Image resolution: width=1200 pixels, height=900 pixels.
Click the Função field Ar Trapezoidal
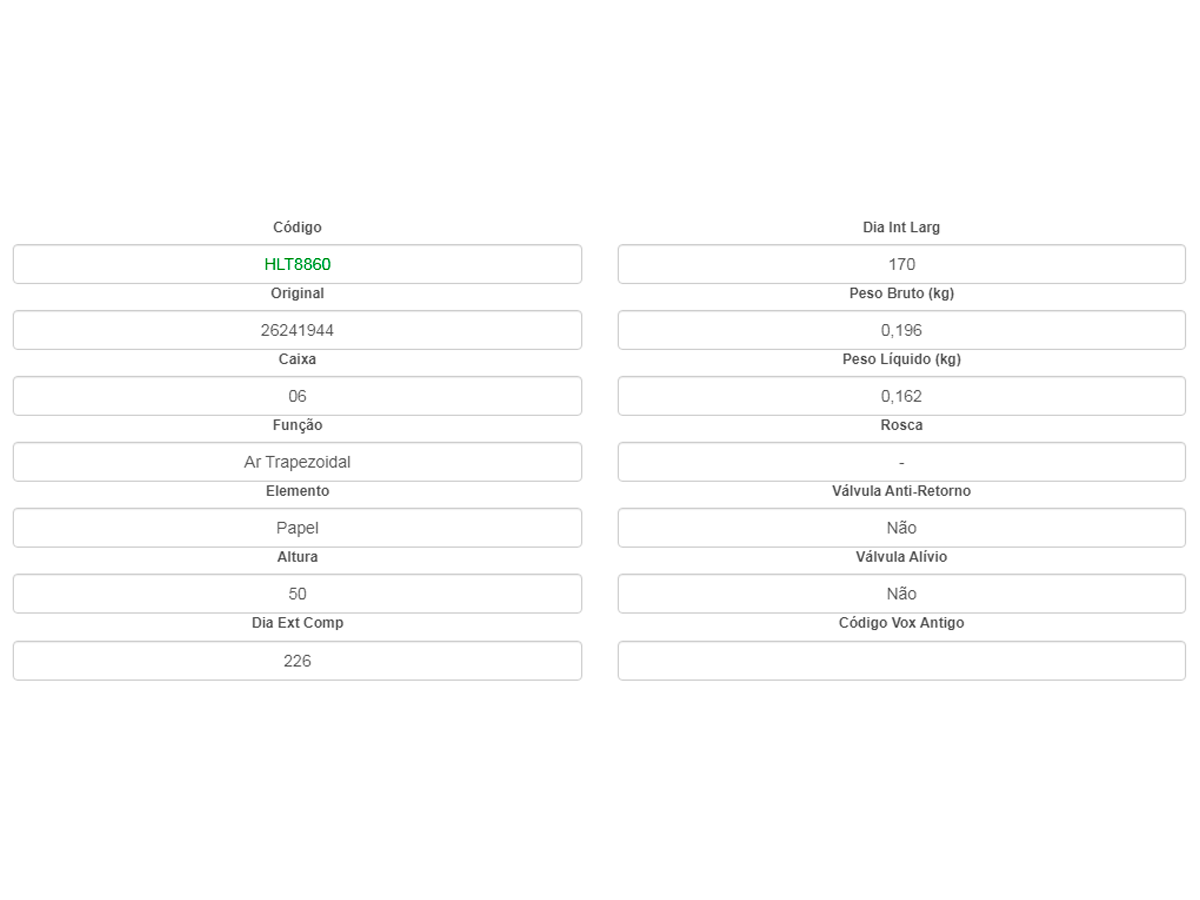click(x=297, y=462)
